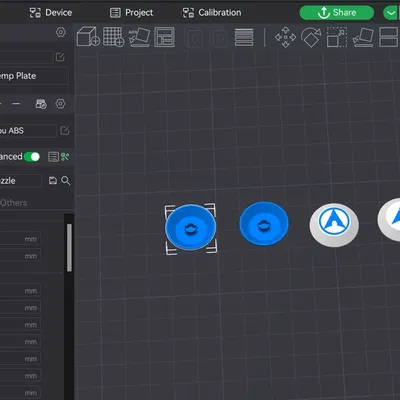Add a new plate with grid-plus icon
Viewport: 400px width, 400px height.
click(x=113, y=37)
